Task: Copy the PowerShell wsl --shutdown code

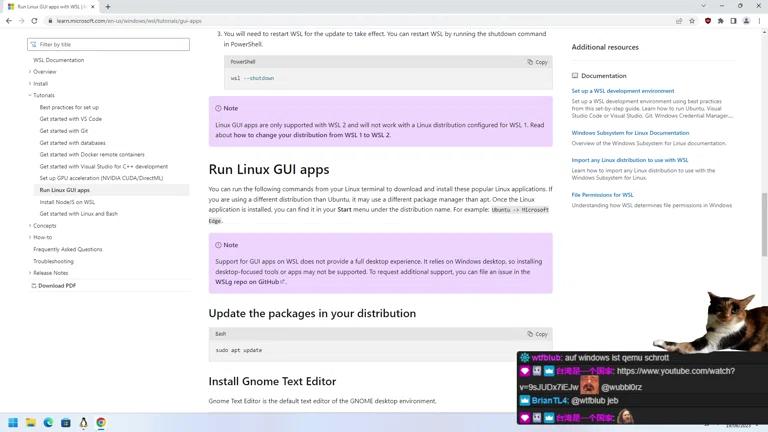Action: click(537, 62)
